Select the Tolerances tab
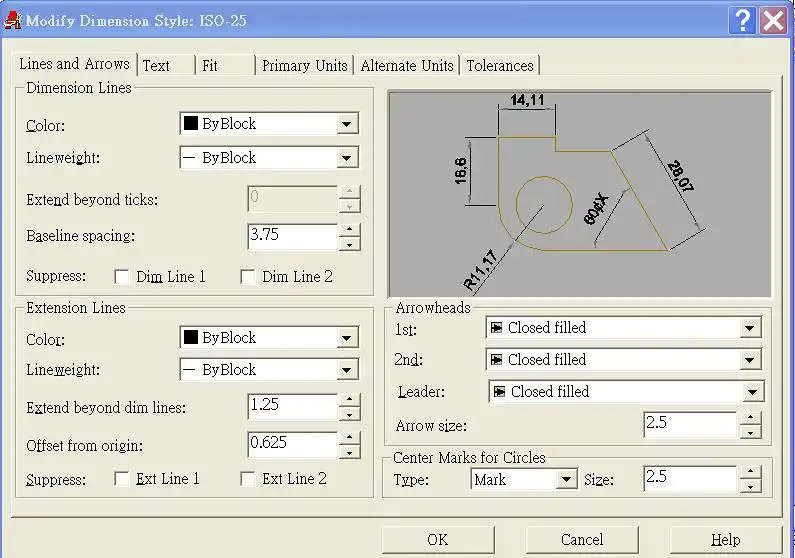 499,65
